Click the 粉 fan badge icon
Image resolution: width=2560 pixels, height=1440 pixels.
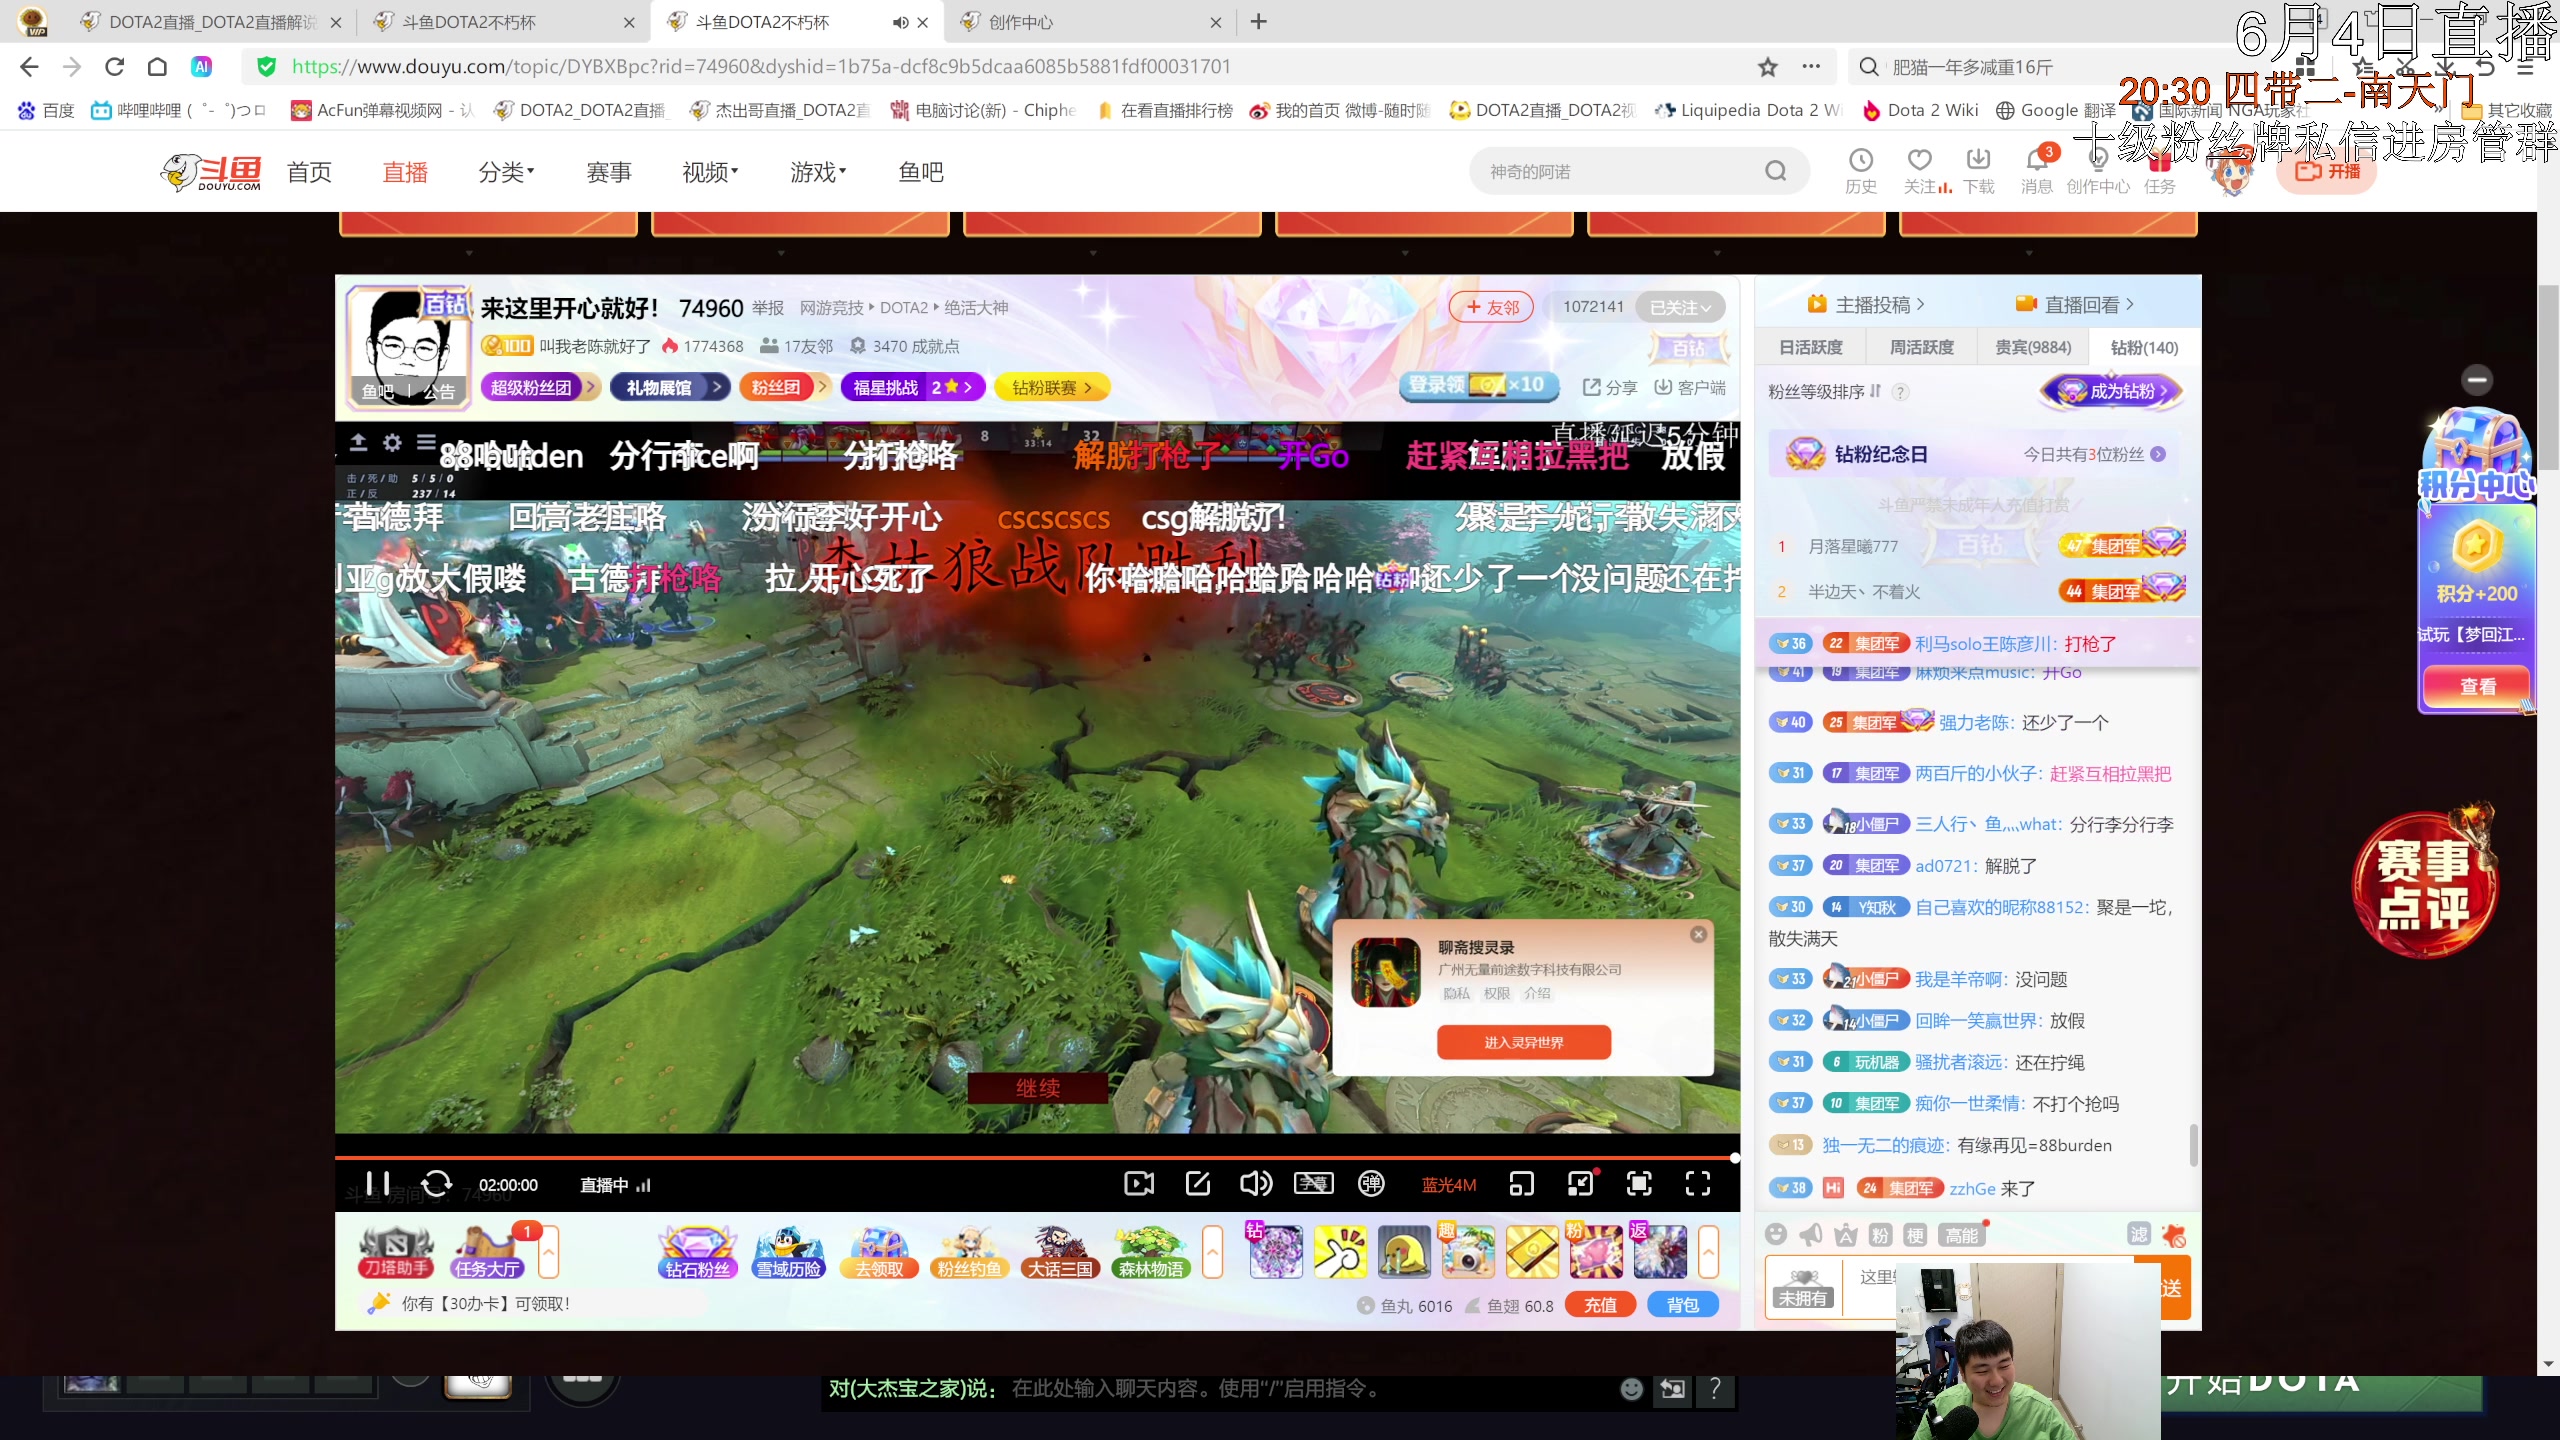[1880, 1235]
